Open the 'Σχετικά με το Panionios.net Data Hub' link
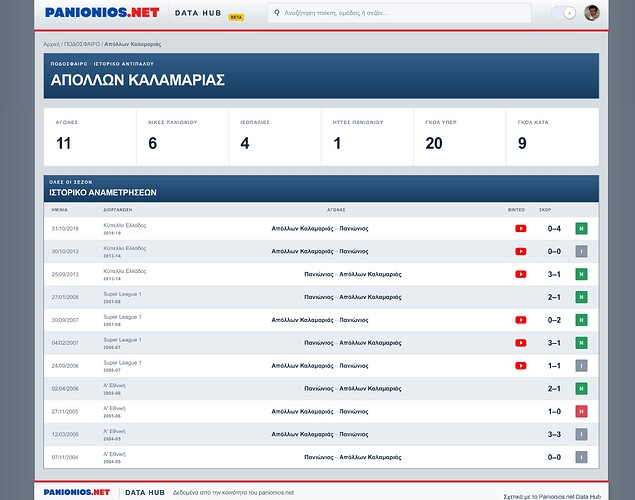This screenshot has height=500, width=635. (552, 497)
